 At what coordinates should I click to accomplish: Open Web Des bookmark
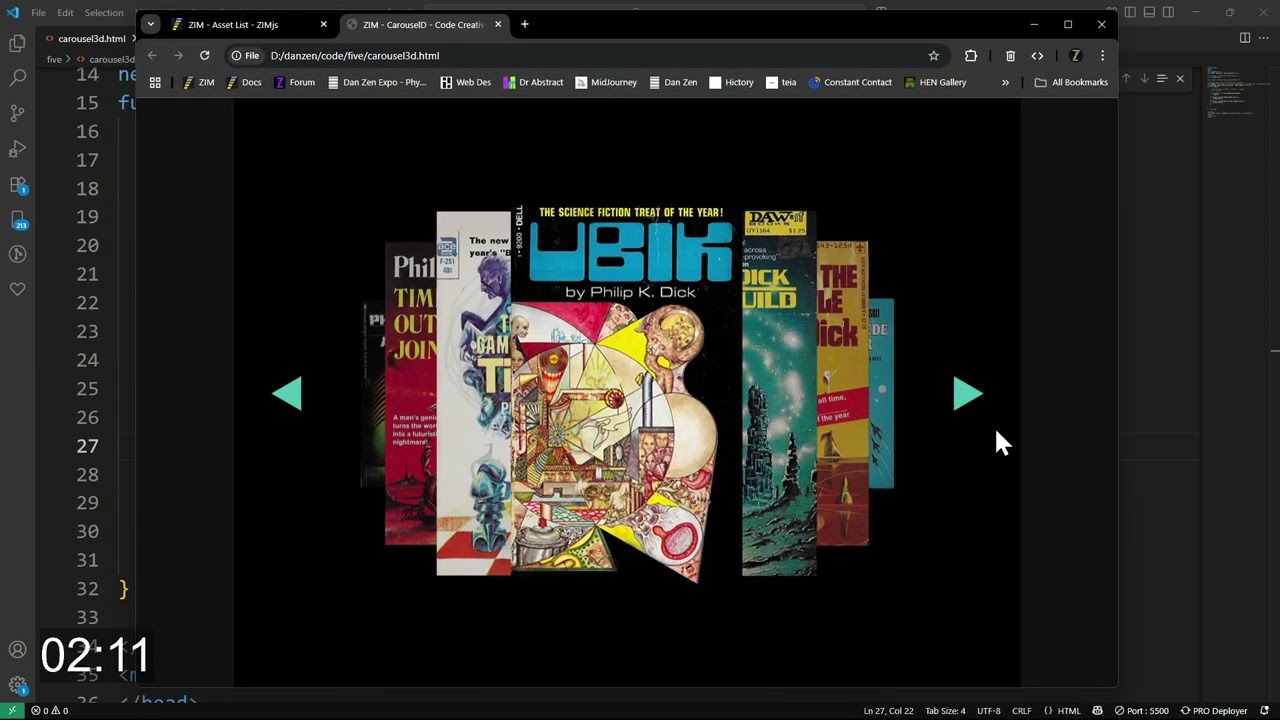point(466,83)
